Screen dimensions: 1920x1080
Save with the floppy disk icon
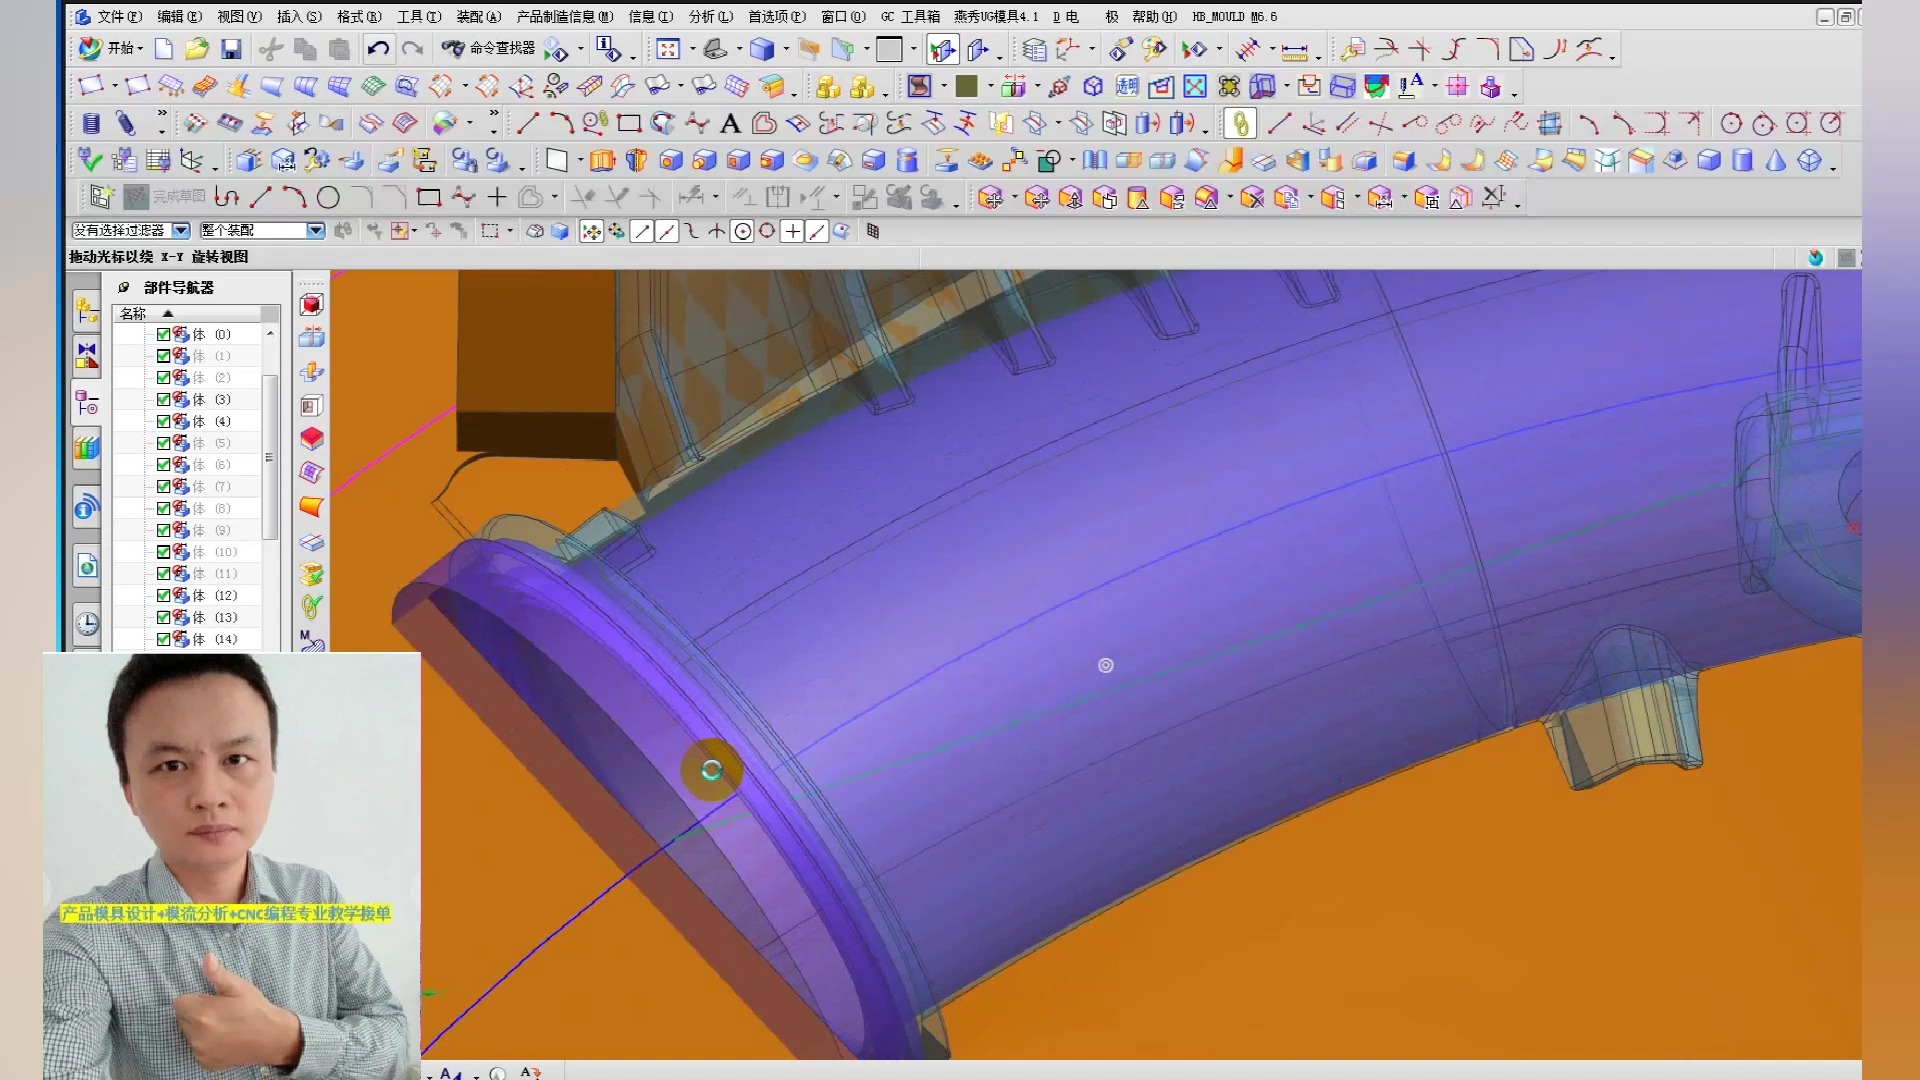click(x=231, y=48)
